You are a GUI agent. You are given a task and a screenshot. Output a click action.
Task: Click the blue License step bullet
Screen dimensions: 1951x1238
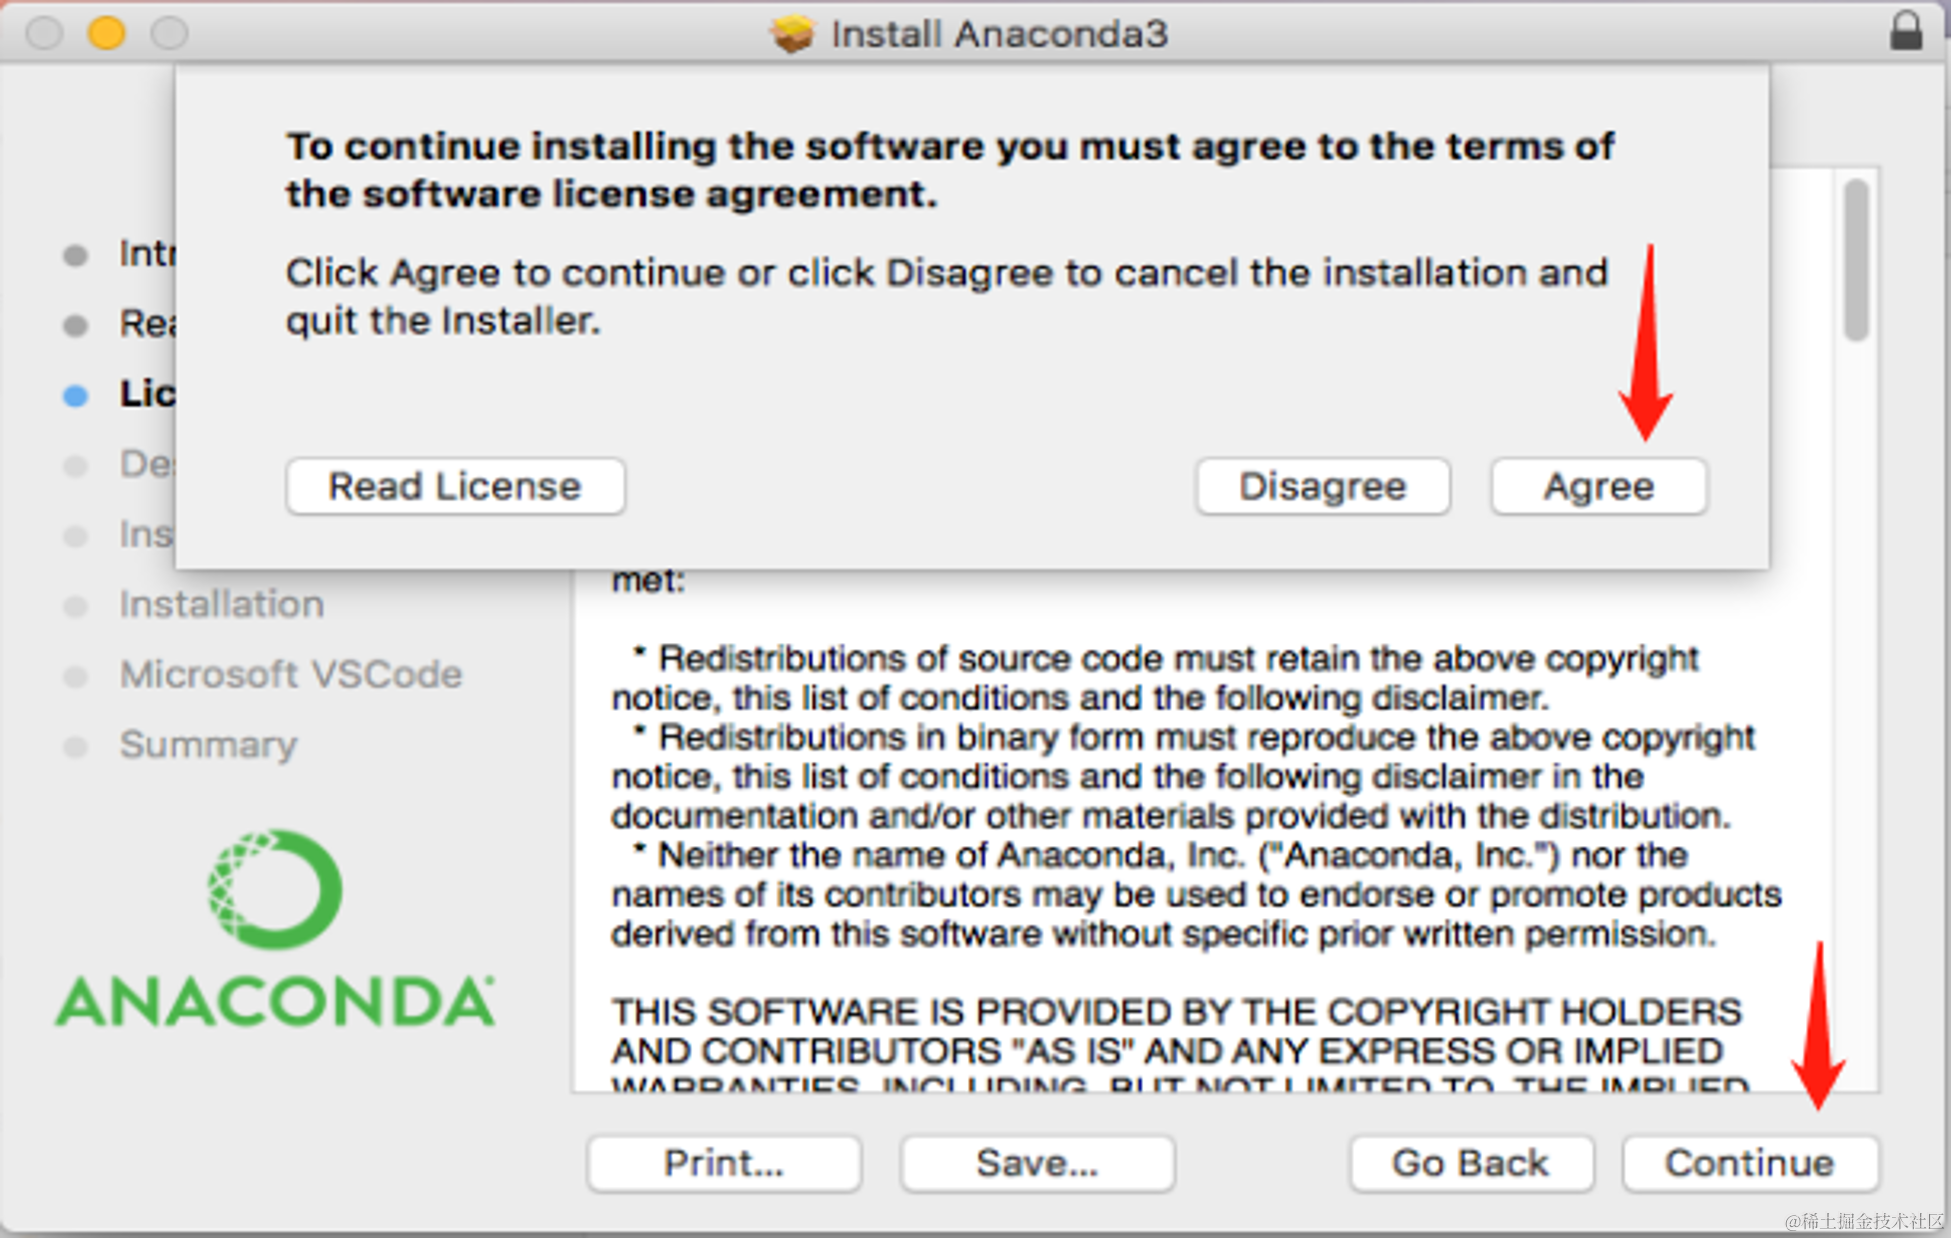(x=76, y=396)
